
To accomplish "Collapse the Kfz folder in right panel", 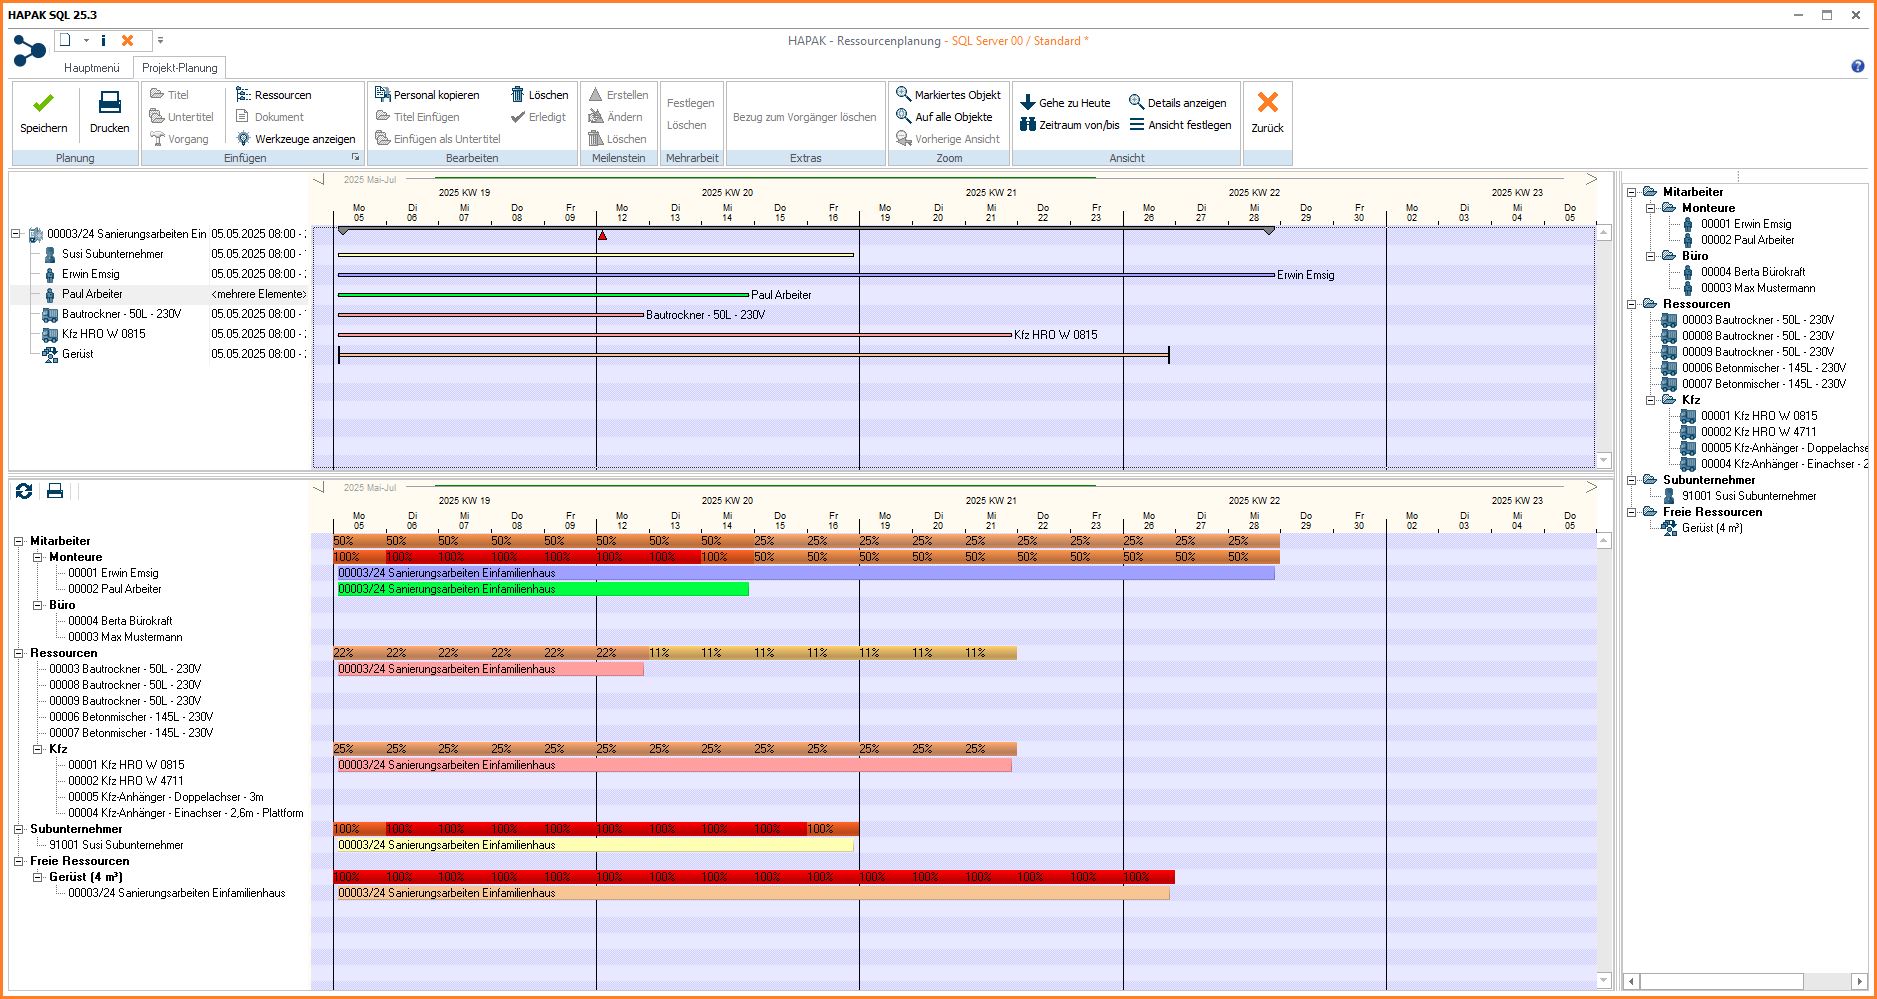I will [1651, 400].
